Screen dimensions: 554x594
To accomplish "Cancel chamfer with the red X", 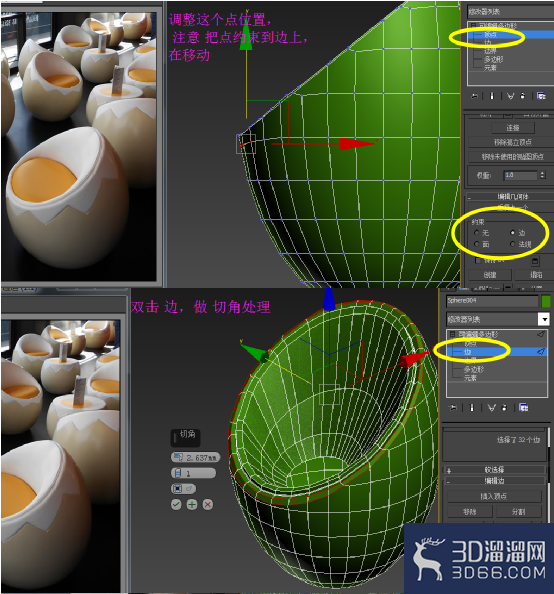I will [208, 505].
